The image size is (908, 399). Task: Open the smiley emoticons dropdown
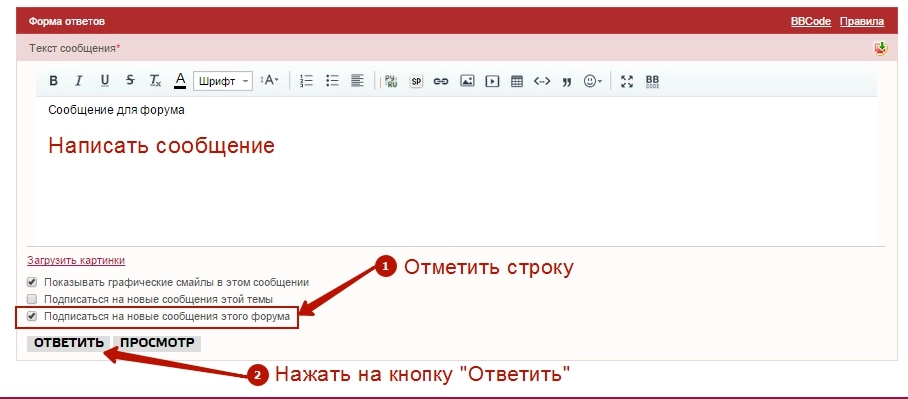coord(593,81)
